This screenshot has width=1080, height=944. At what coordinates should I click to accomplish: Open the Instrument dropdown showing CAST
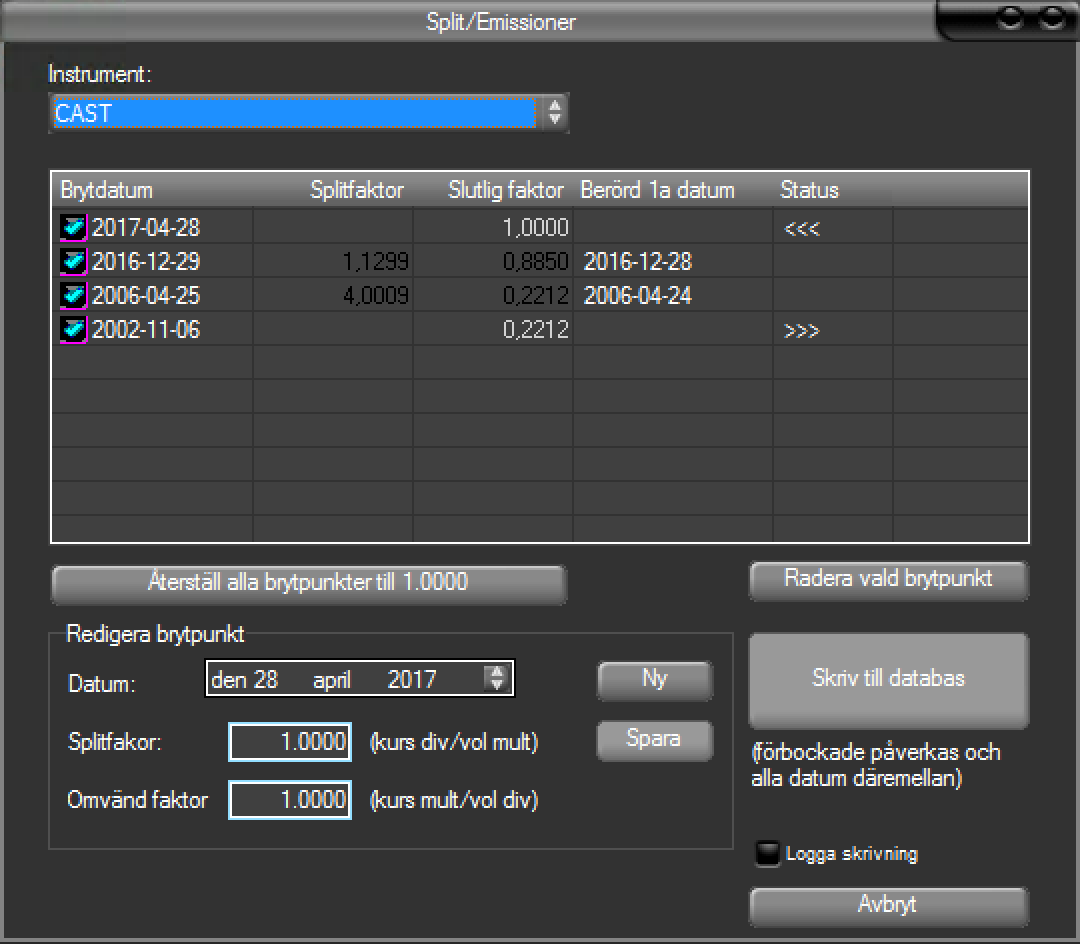point(554,113)
